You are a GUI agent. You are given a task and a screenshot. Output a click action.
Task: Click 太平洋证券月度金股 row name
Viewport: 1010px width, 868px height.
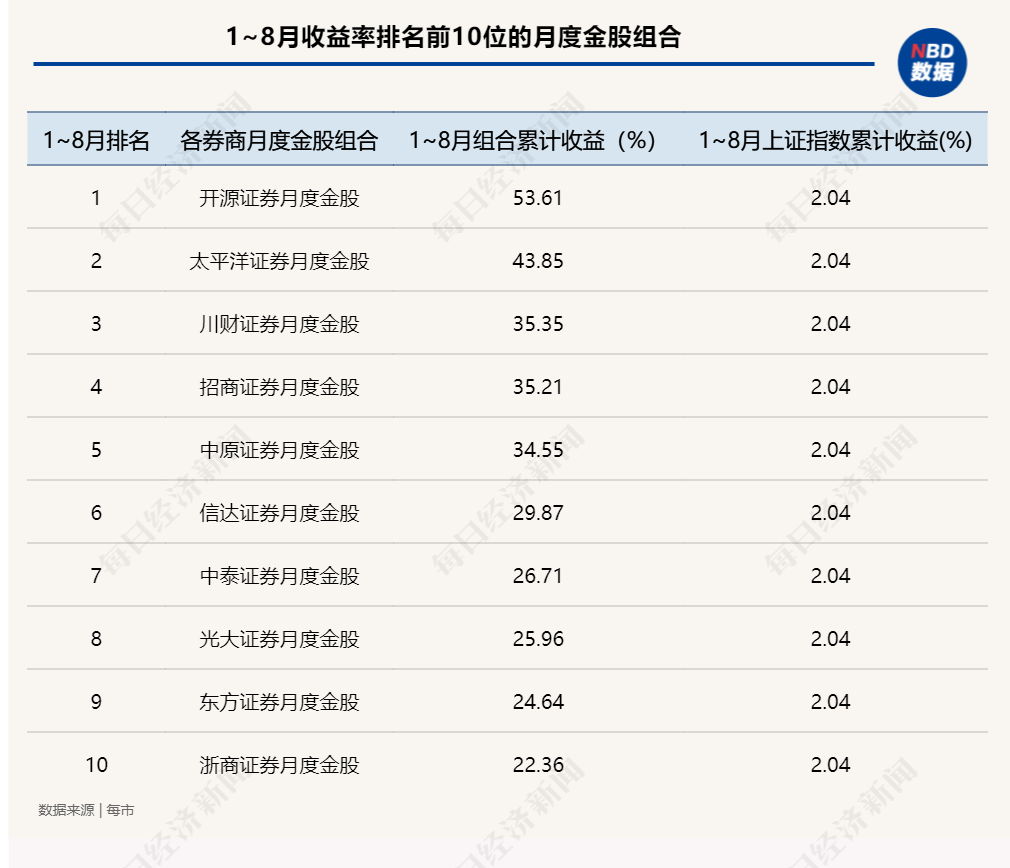(x=279, y=261)
